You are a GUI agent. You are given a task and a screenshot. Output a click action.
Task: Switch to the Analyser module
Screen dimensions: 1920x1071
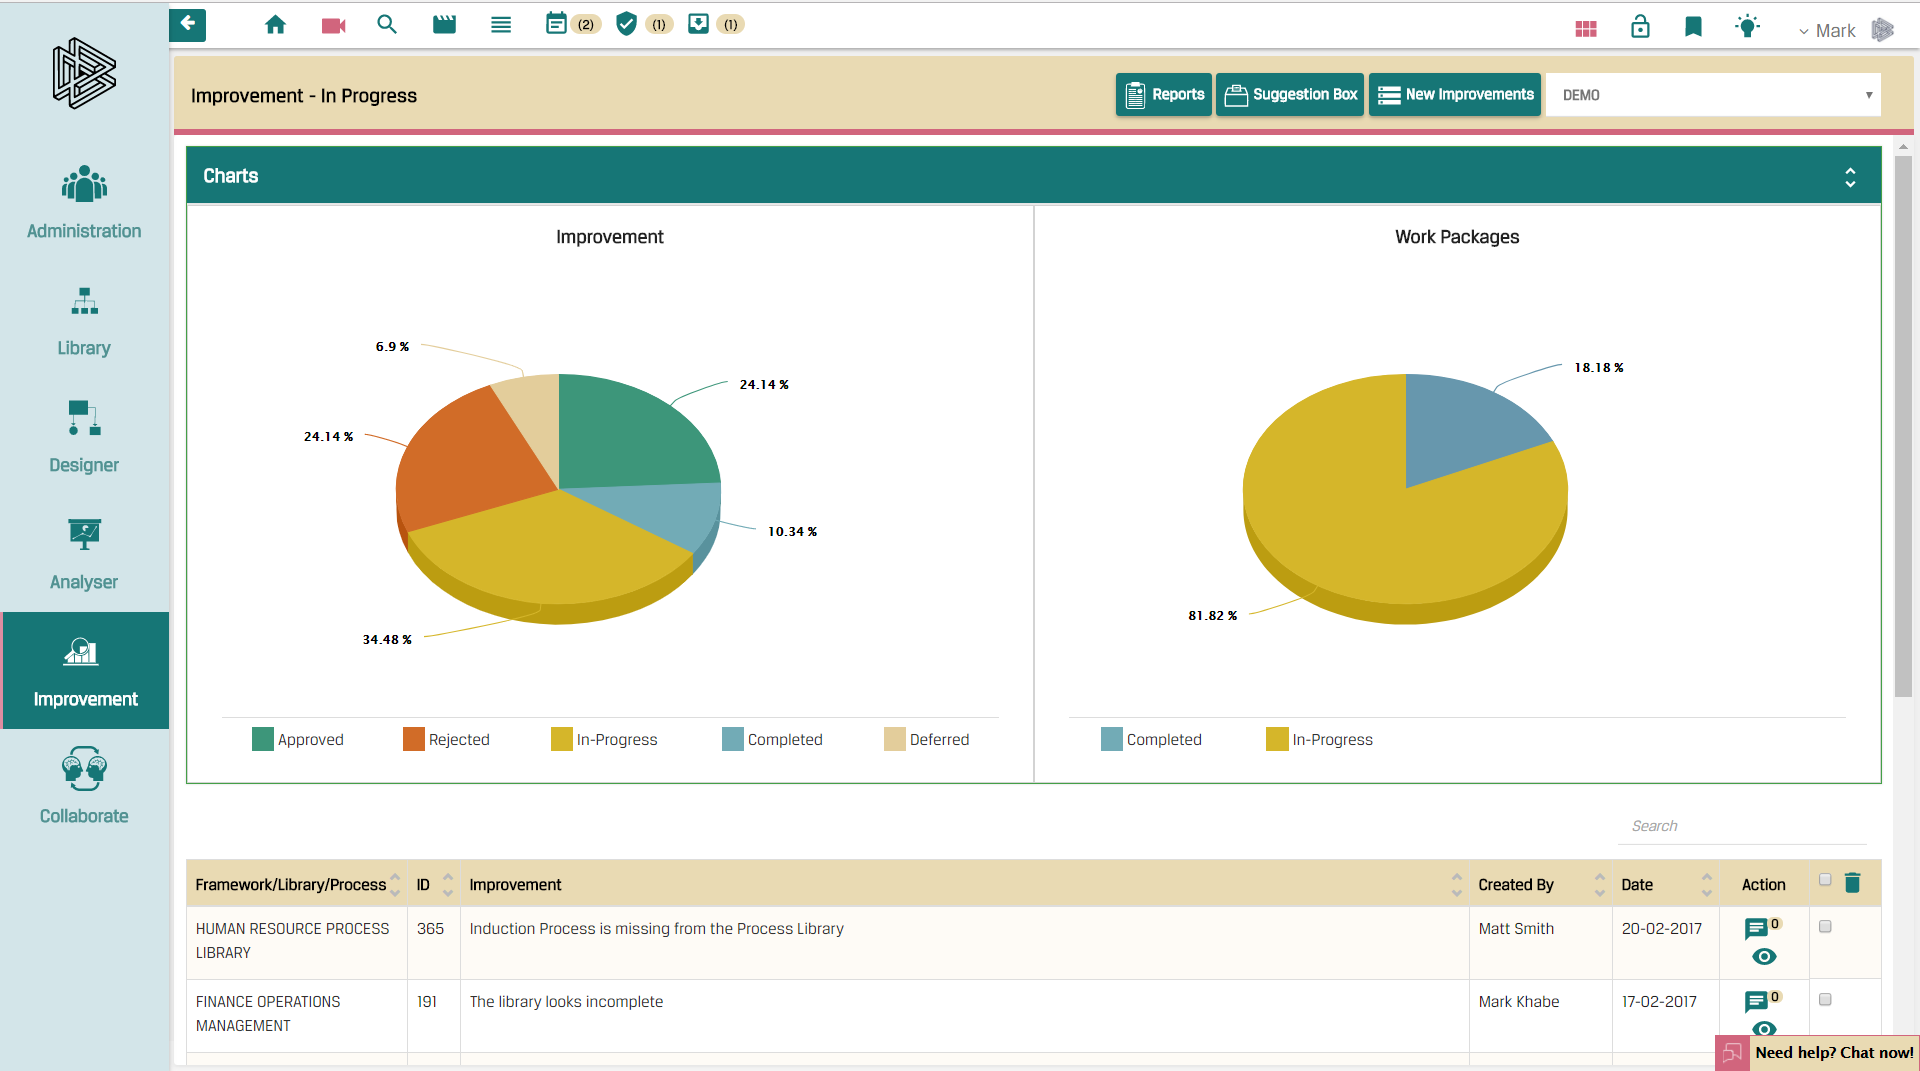(83, 553)
